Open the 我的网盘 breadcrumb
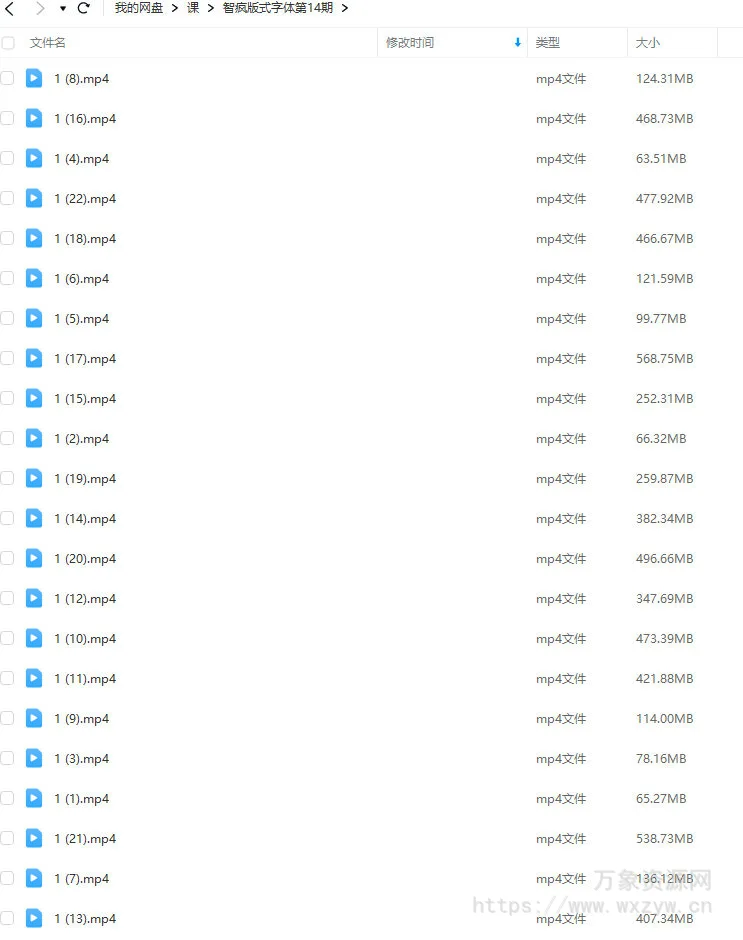This screenshot has height=940, width=743. coord(139,8)
